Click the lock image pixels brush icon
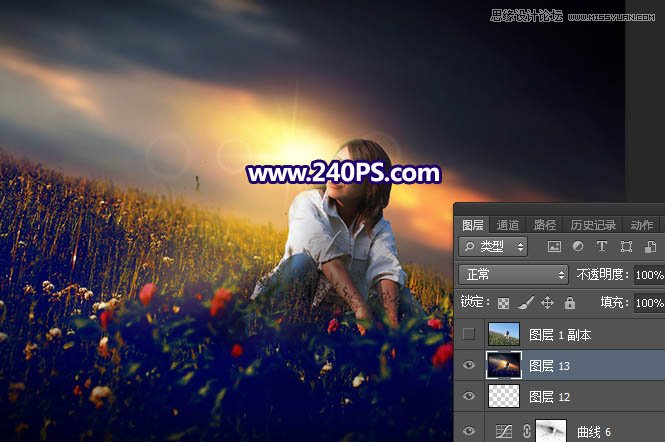Image resolution: width=665 pixels, height=442 pixels. [x=524, y=302]
